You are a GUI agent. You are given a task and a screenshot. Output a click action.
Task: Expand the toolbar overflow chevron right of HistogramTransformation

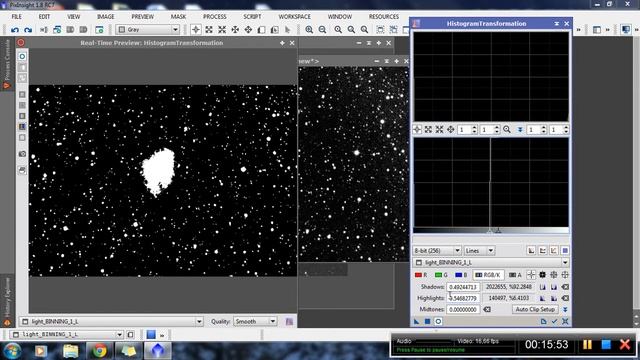click(x=578, y=30)
